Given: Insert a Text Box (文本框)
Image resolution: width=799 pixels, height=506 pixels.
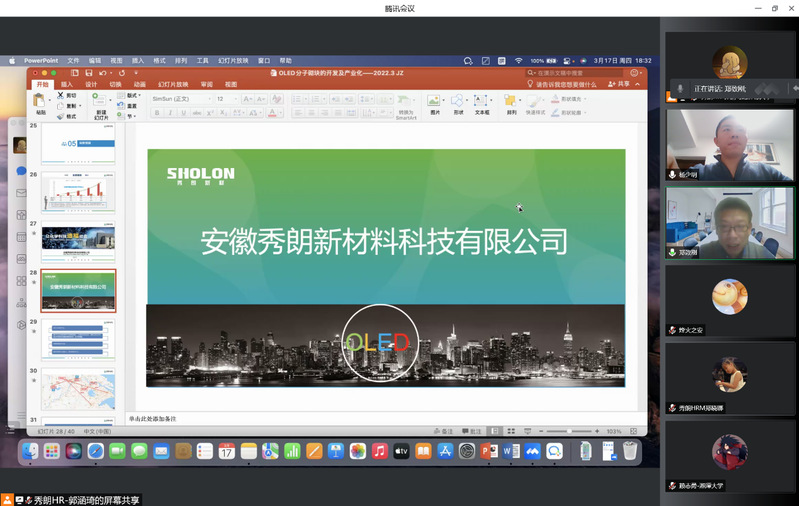Looking at the screenshot, I should [x=482, y=102].
